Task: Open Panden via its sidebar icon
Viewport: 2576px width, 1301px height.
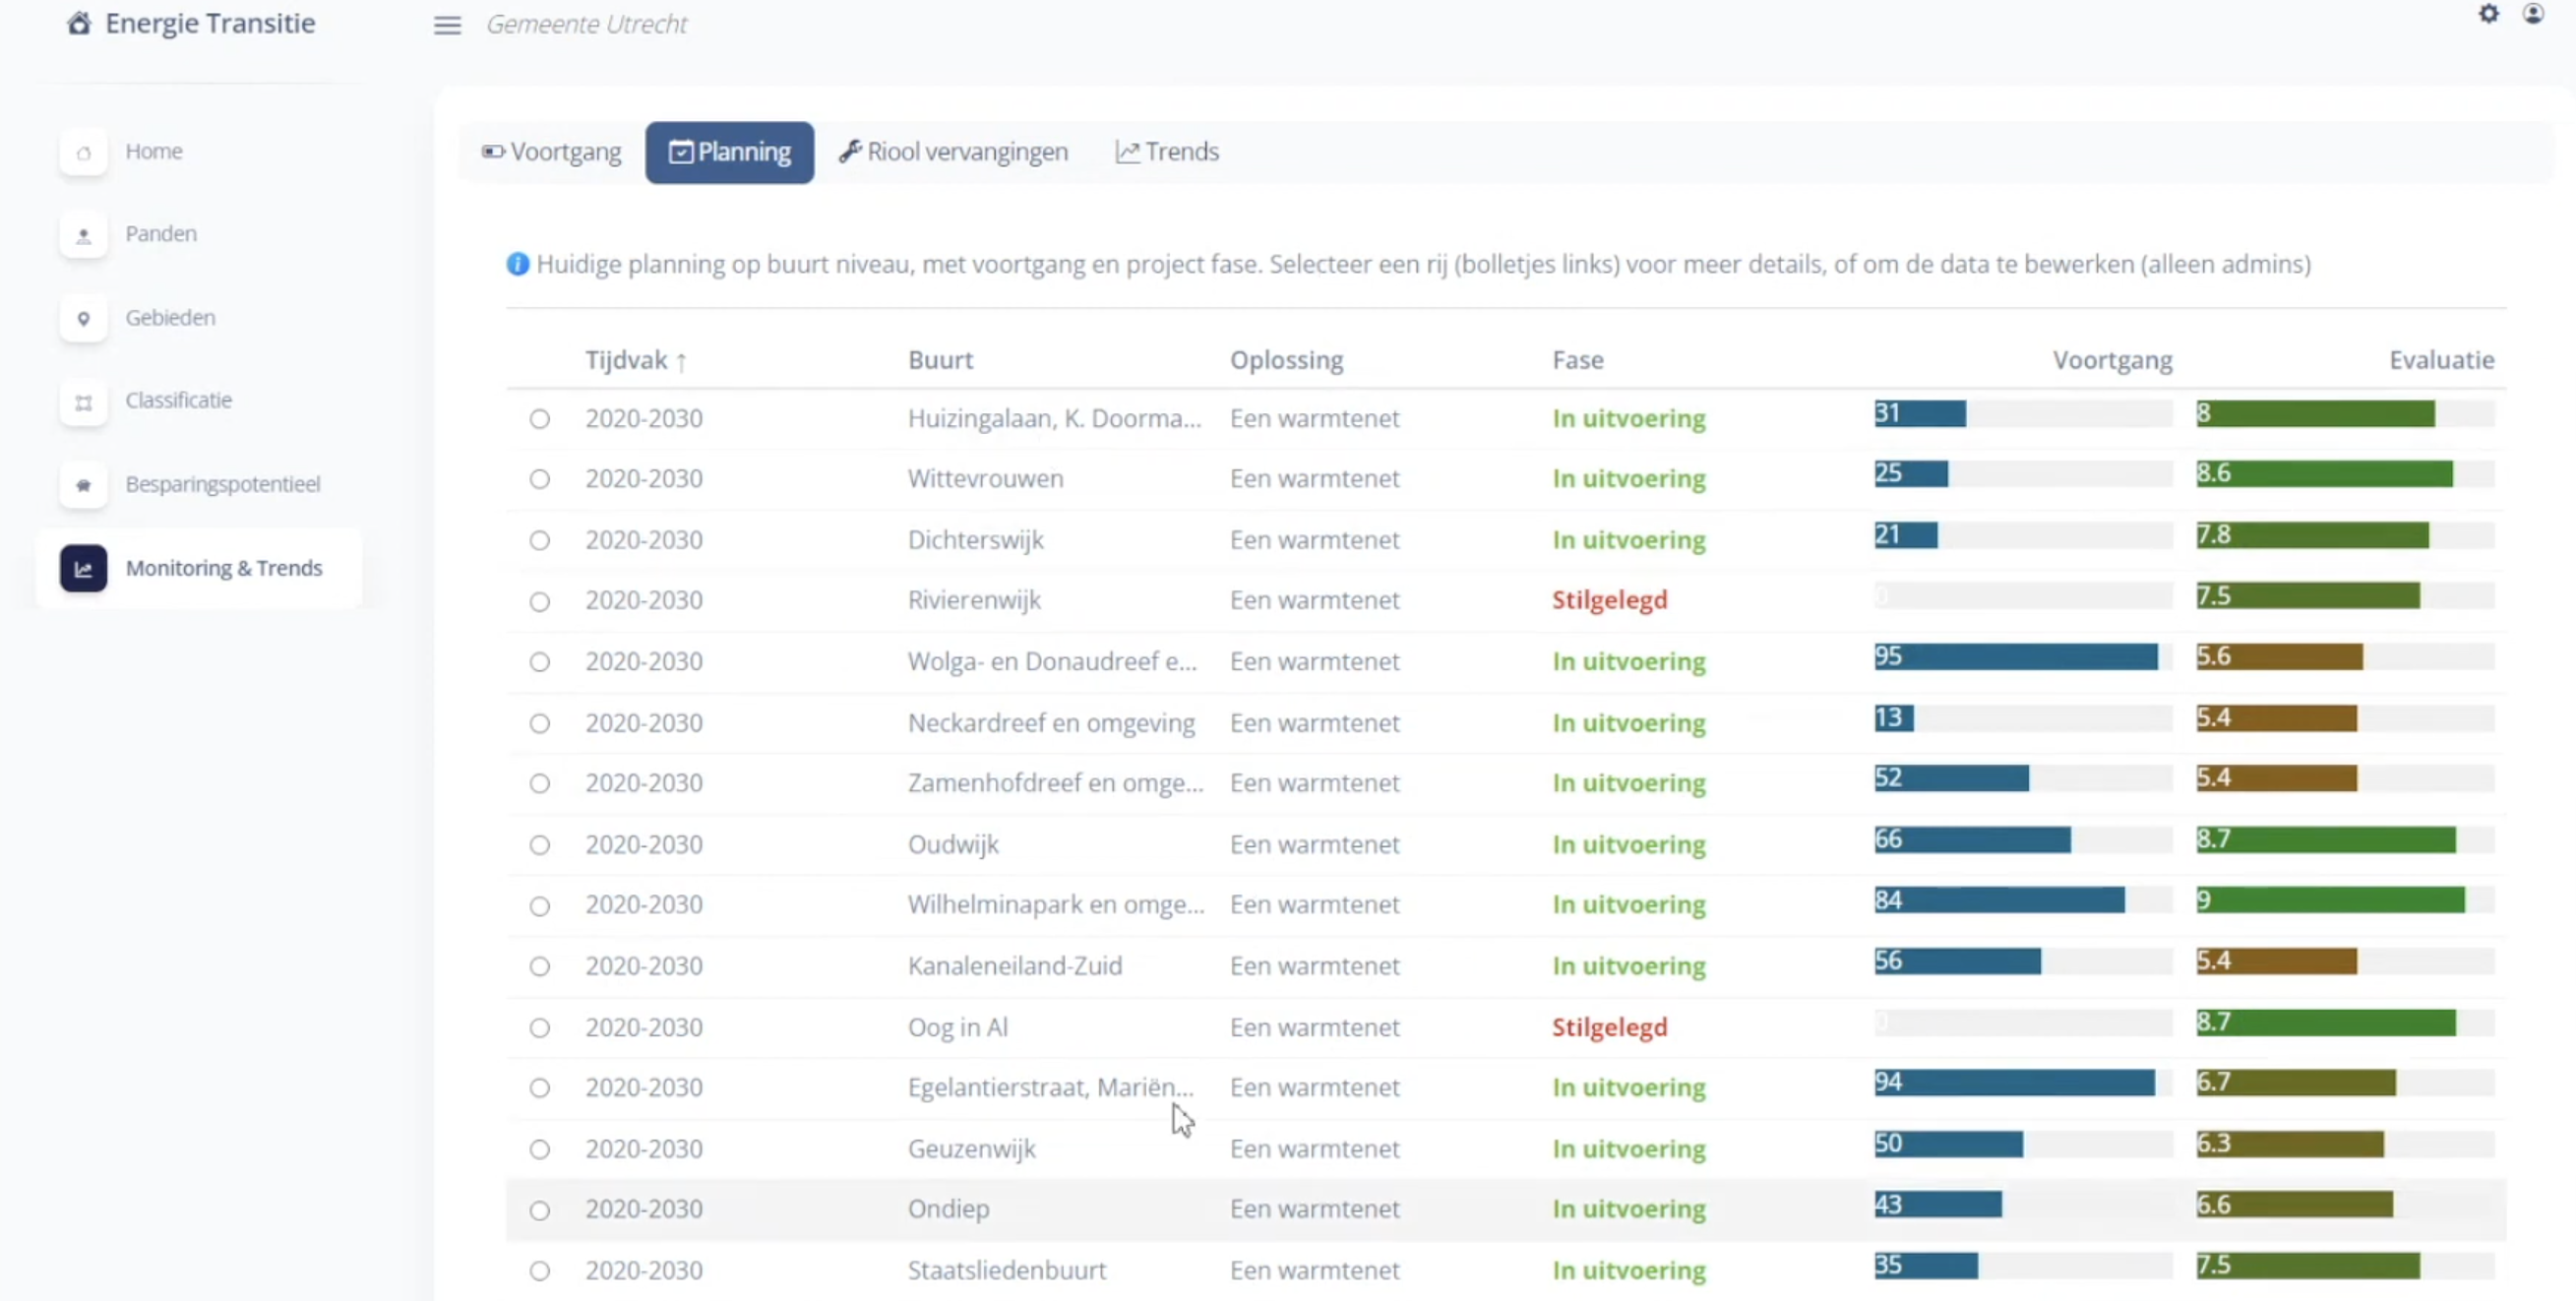Action: (x=83, y=235)
